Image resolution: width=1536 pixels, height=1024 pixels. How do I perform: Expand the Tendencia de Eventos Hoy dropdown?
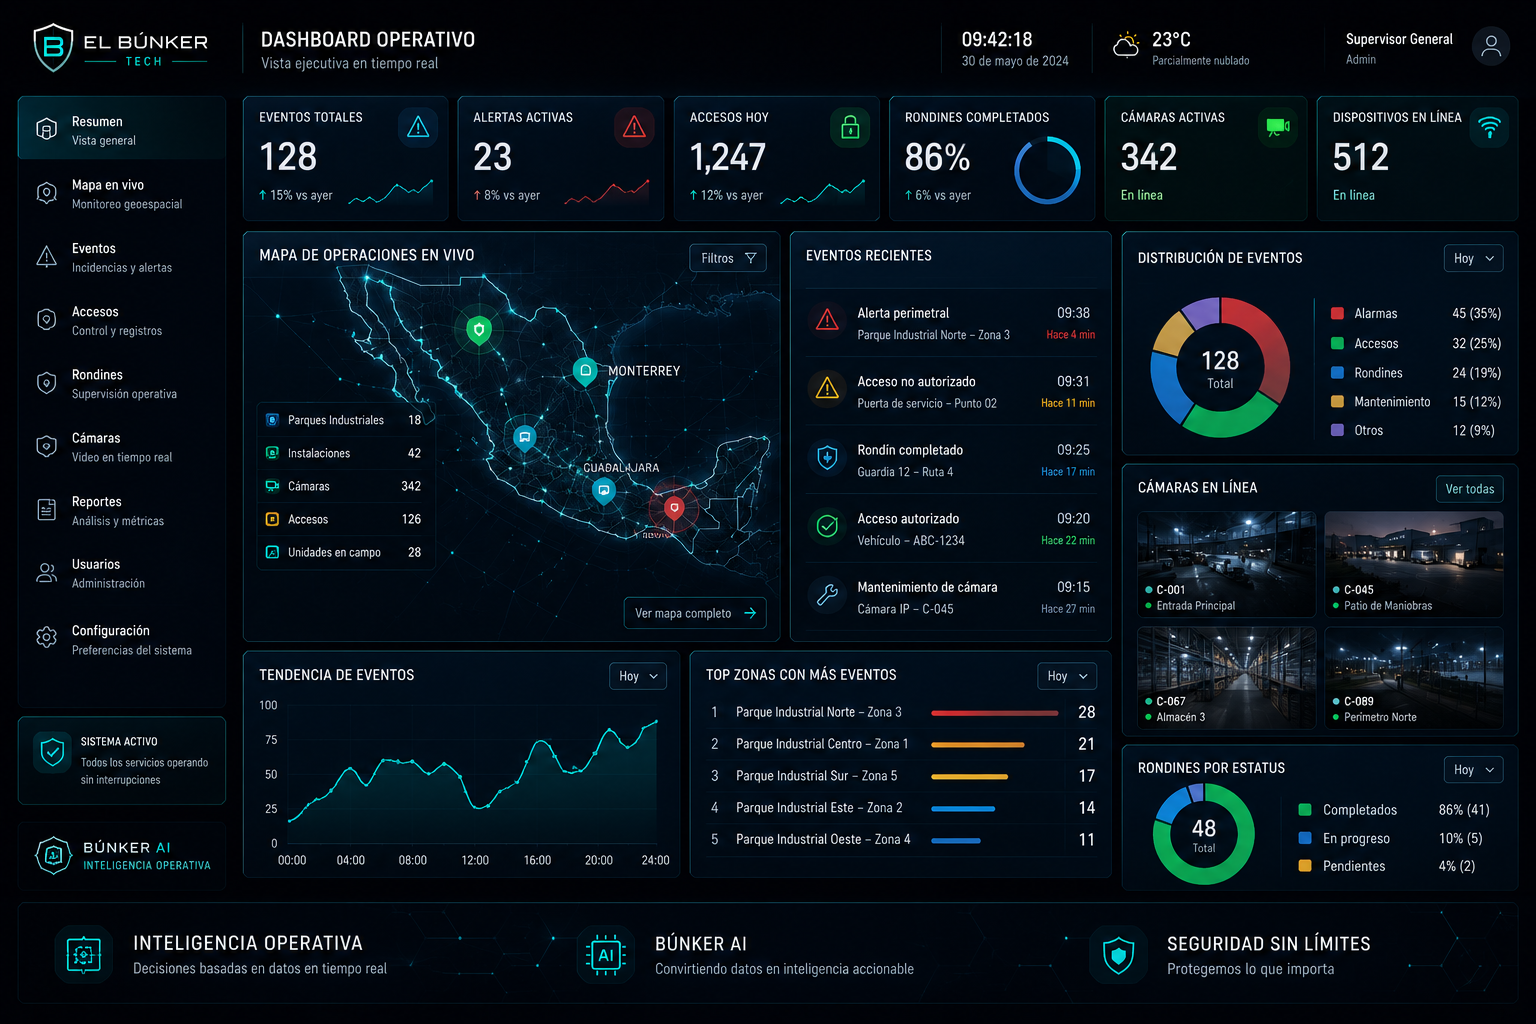tap(638, 676)
